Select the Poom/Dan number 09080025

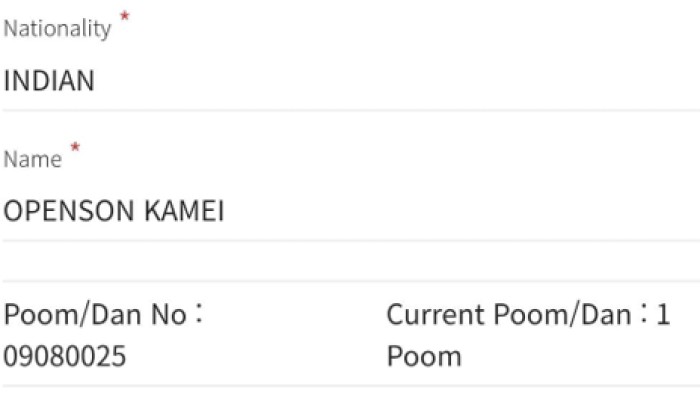tap(65, 356)
